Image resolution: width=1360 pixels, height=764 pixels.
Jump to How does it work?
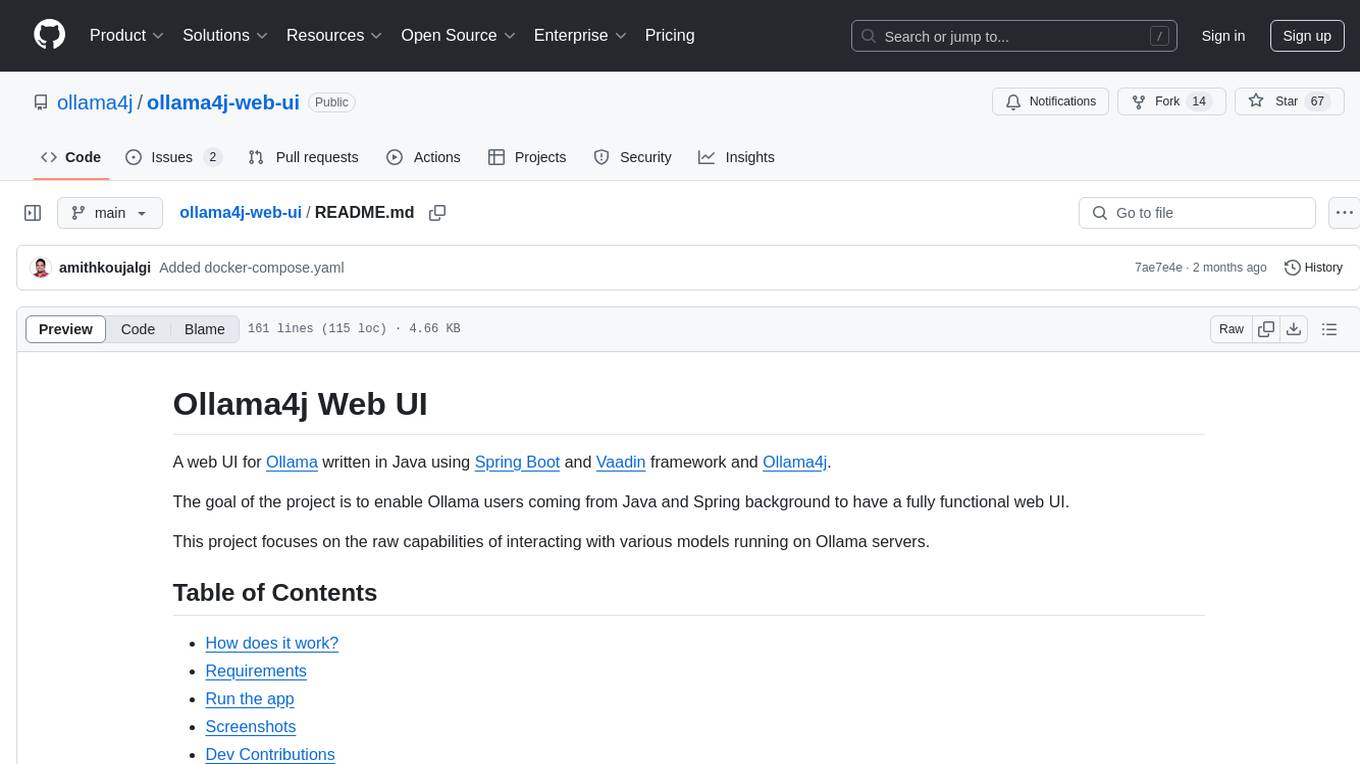pos(272,643)
